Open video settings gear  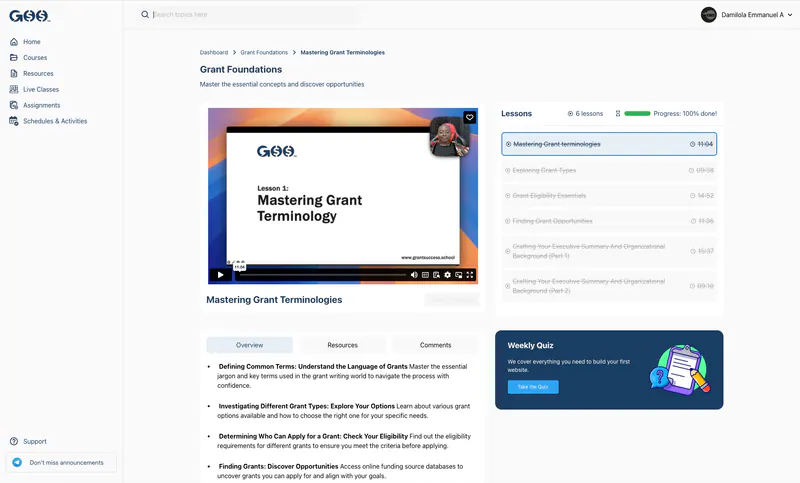[447, 275]
